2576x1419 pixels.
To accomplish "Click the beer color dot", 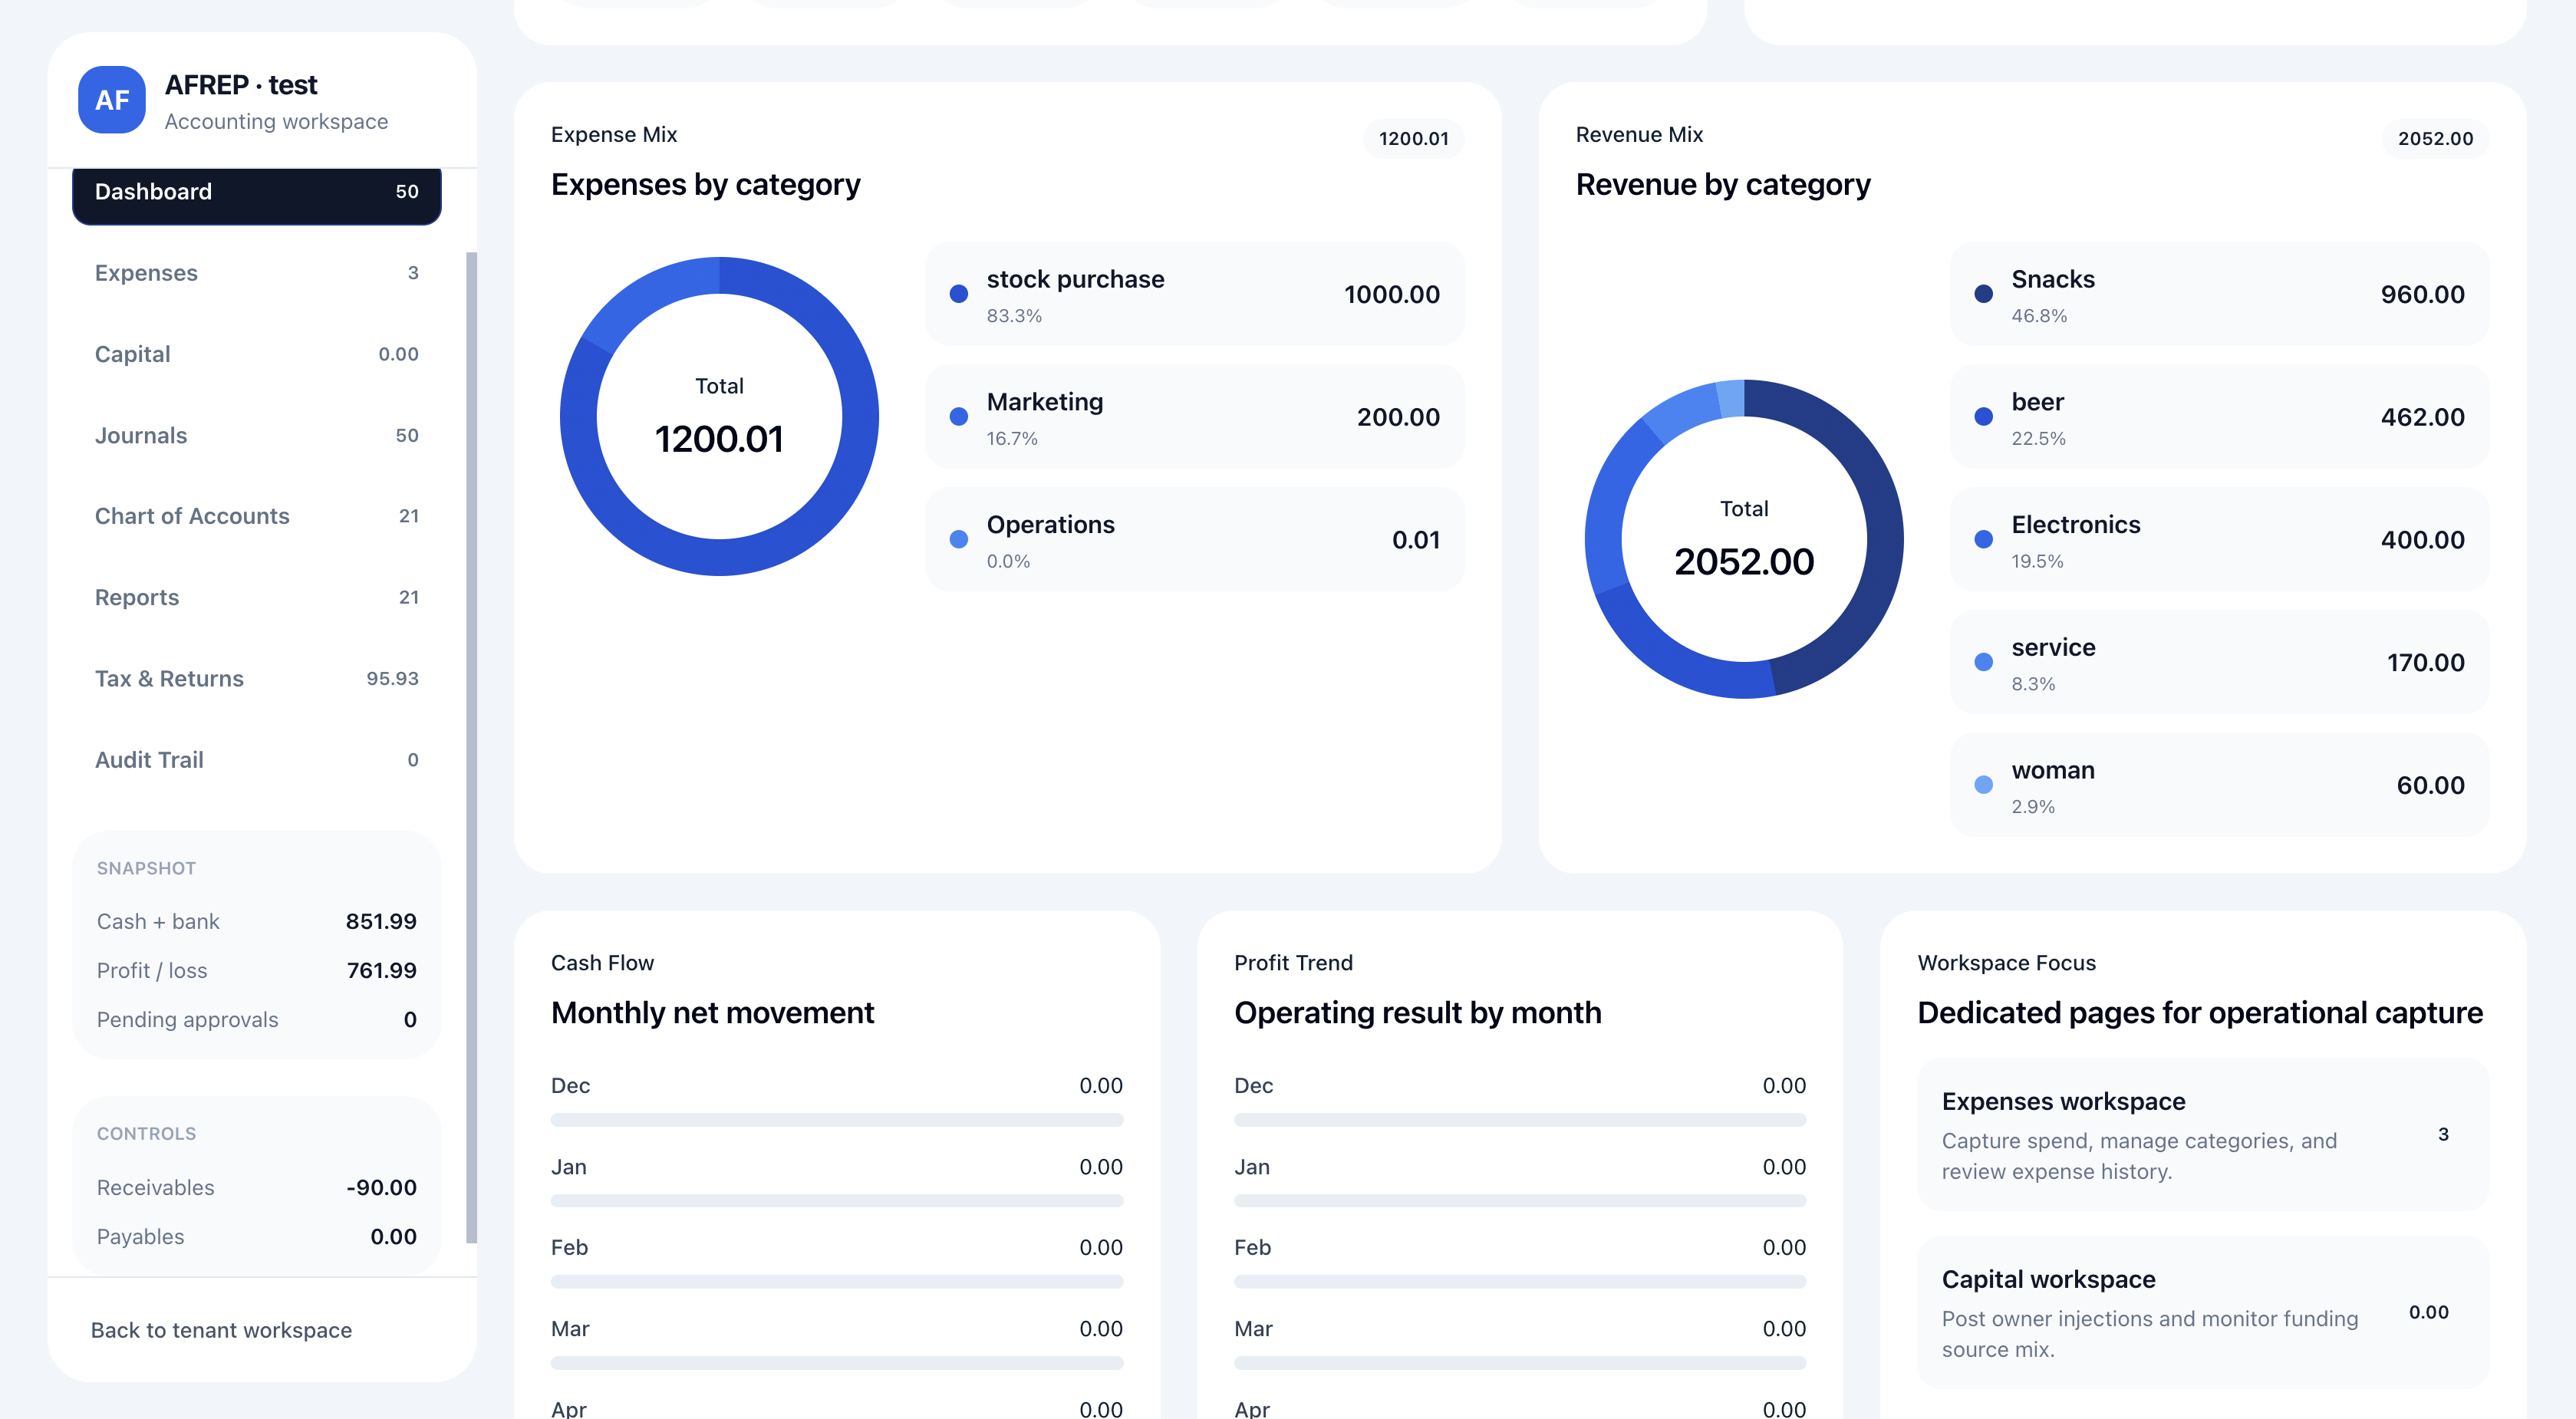I will 1983,417.
